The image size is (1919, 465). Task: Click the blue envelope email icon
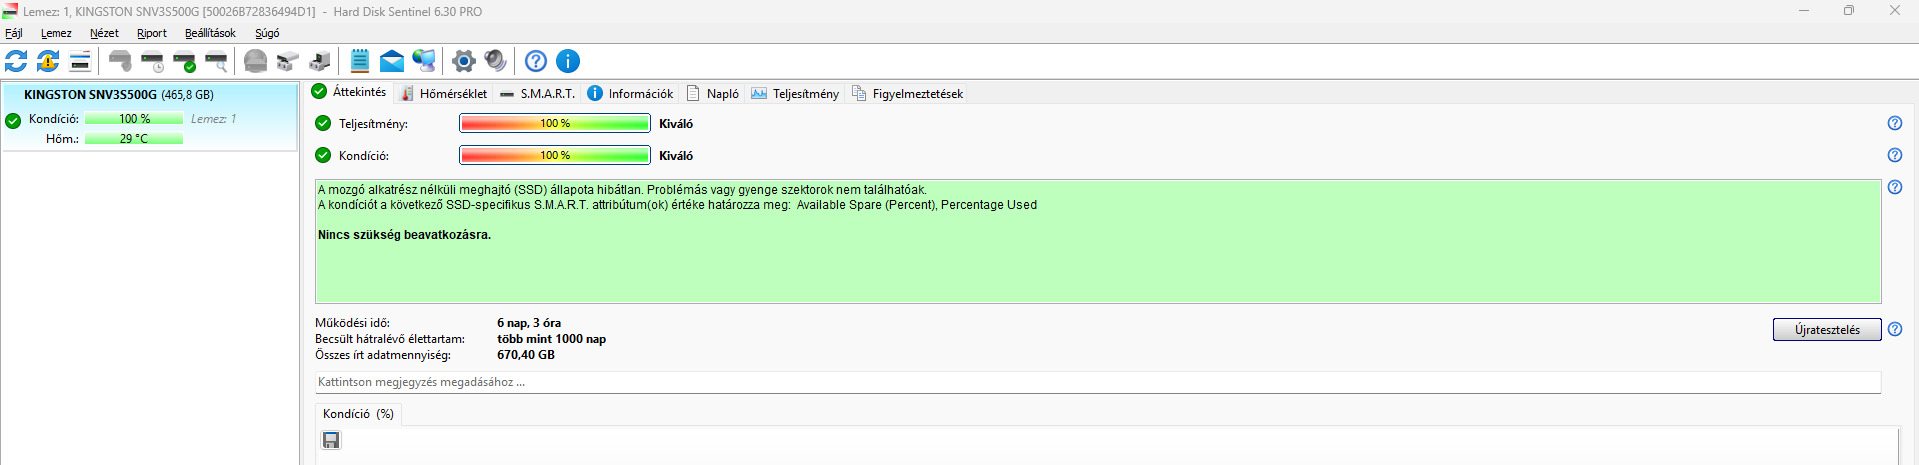pos(392,61)
